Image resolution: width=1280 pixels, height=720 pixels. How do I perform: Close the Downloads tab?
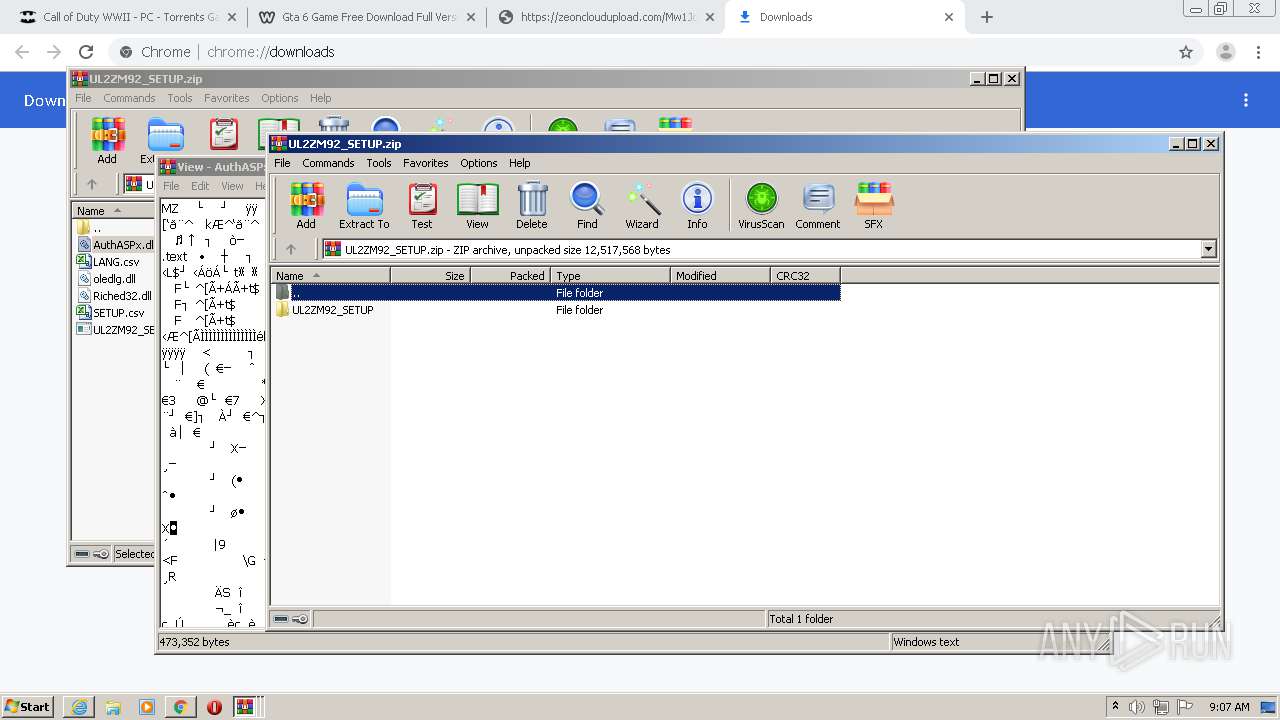coord(949,17)
